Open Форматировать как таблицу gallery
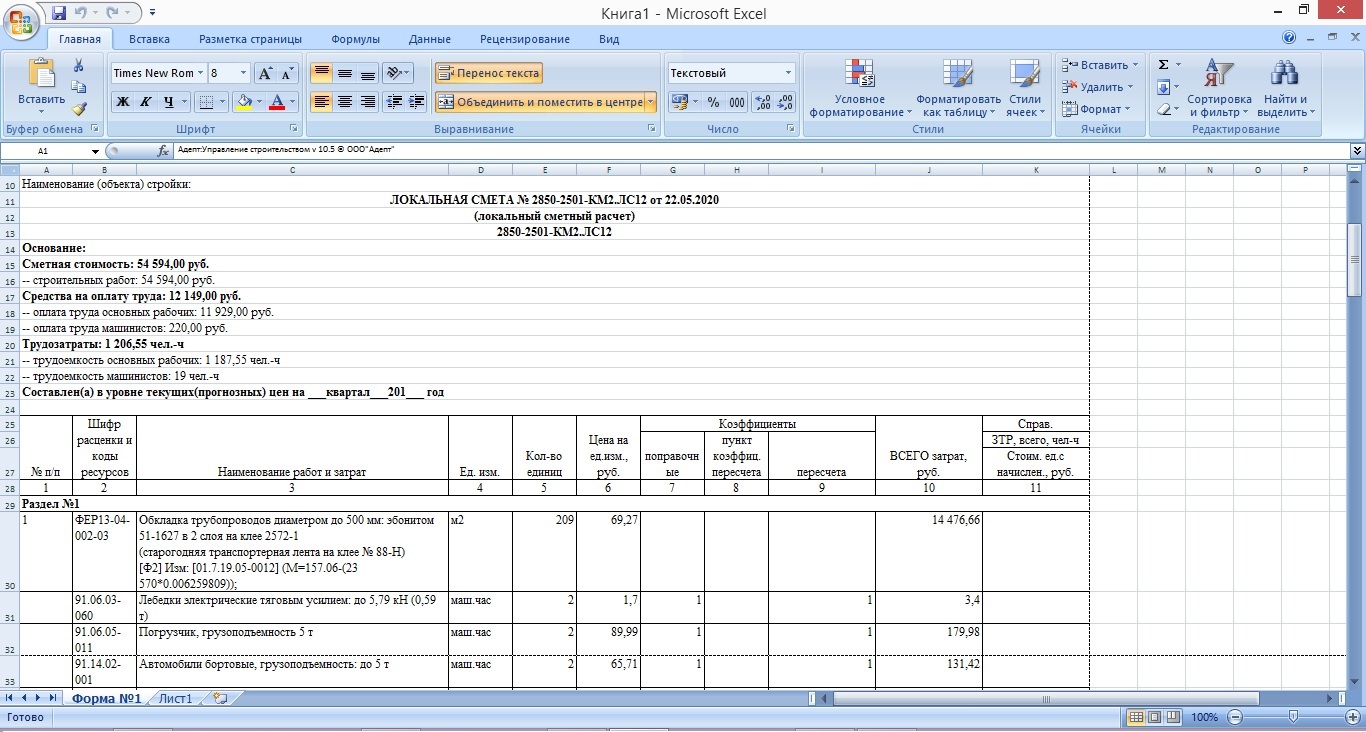This screenshot has height=732, width=1366. point(958,88)
